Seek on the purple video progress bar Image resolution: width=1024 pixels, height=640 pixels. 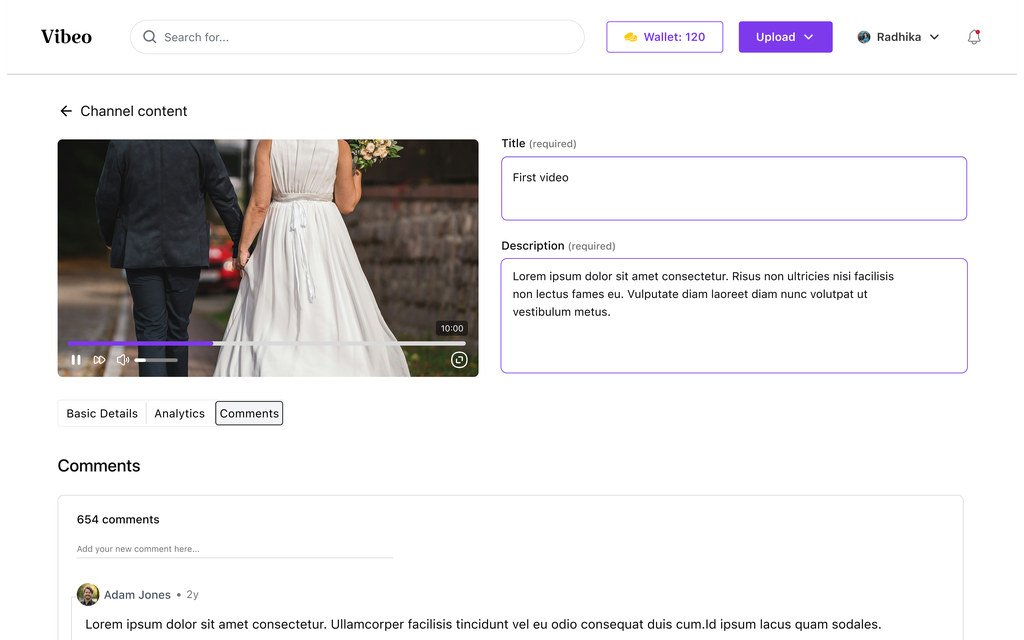click(266, 343)
